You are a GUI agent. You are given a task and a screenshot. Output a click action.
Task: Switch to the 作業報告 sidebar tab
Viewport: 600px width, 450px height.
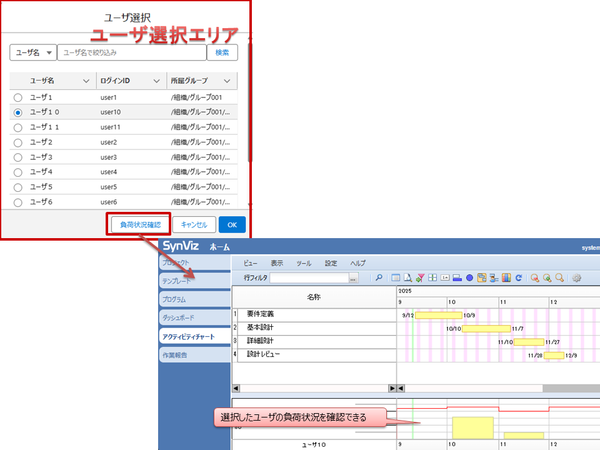[195, 355]
